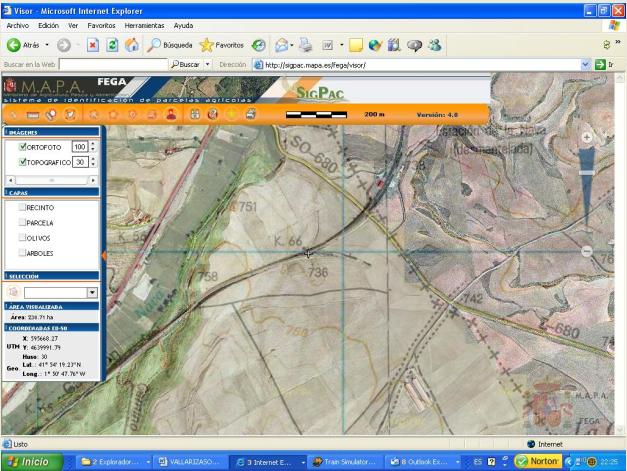Open the Selección dropdown list
This screenshot has height=471, width=627.
click(93, 292)
